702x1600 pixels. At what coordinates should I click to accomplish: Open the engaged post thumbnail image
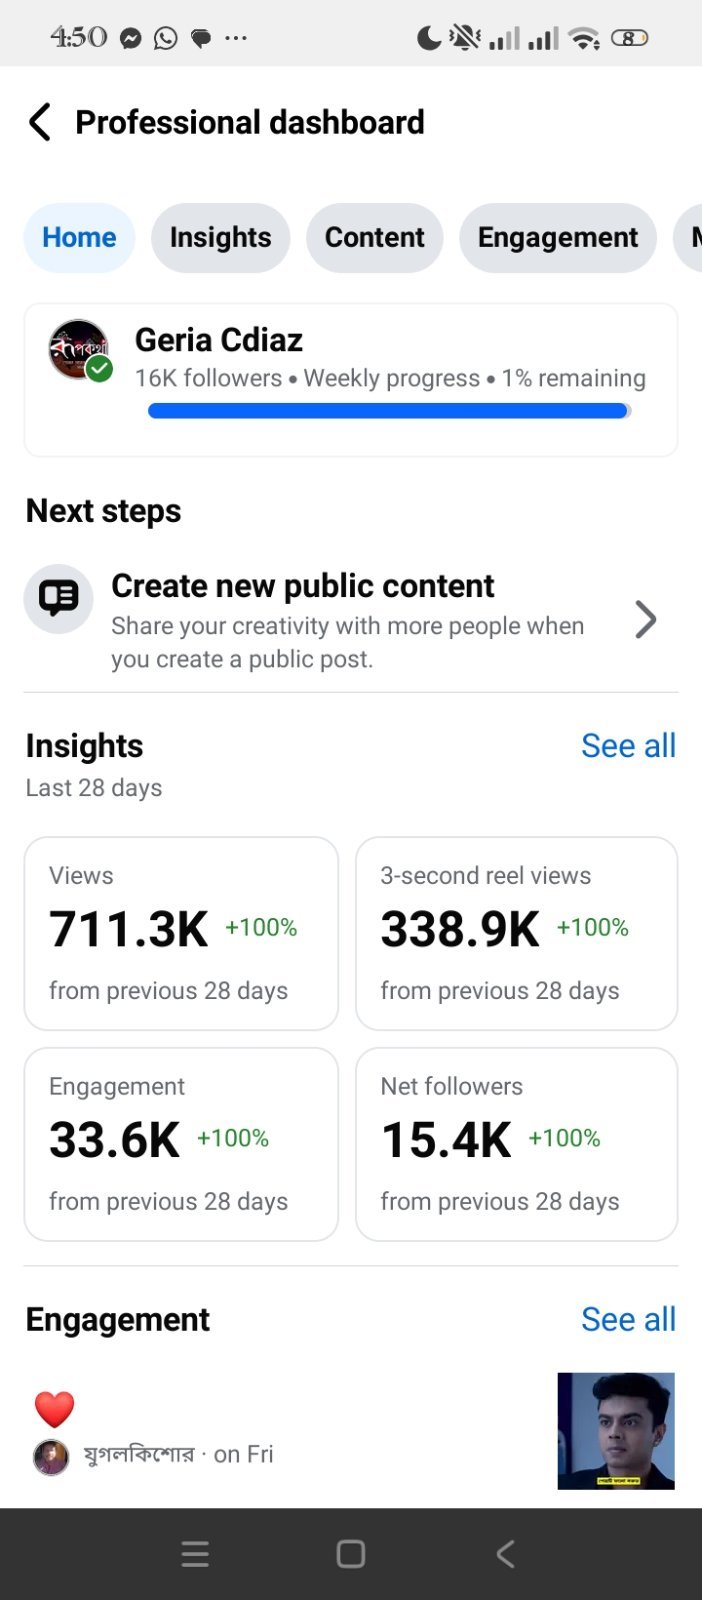pyautogui.click(x=616, y=1431)
